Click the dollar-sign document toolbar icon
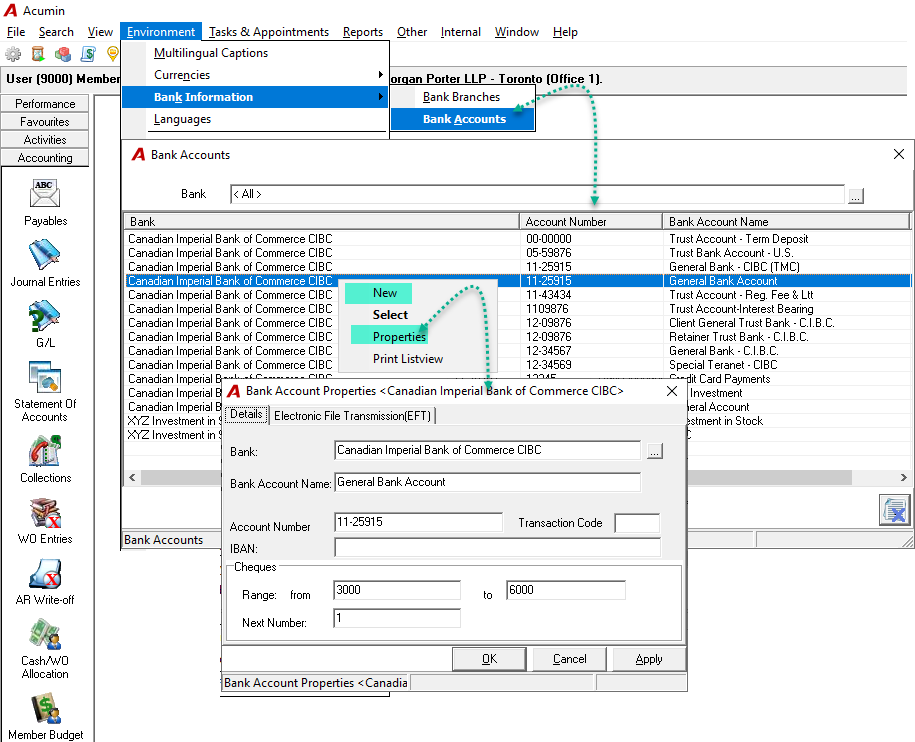The image size is (915, 742). pyautogui.click(x=88, y=54)
